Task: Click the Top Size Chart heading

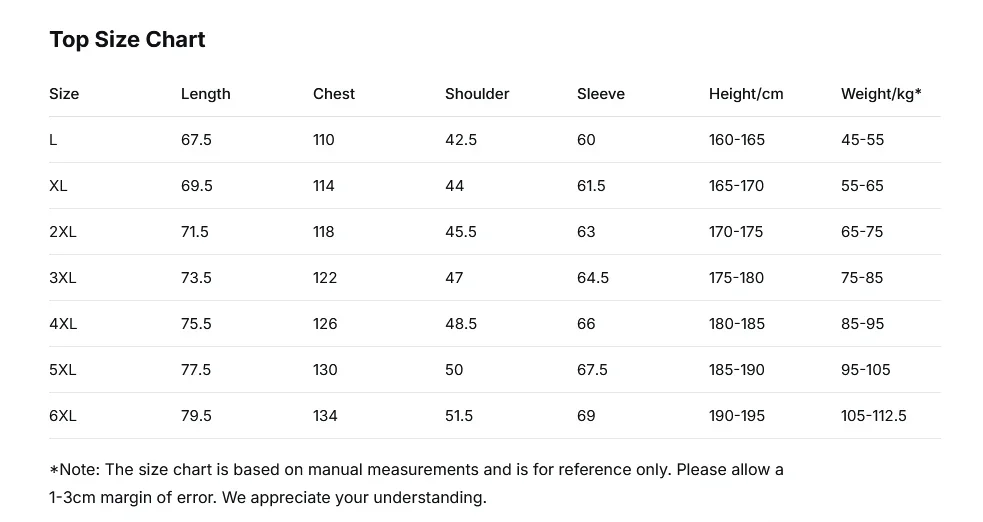Action: [127, 40]
